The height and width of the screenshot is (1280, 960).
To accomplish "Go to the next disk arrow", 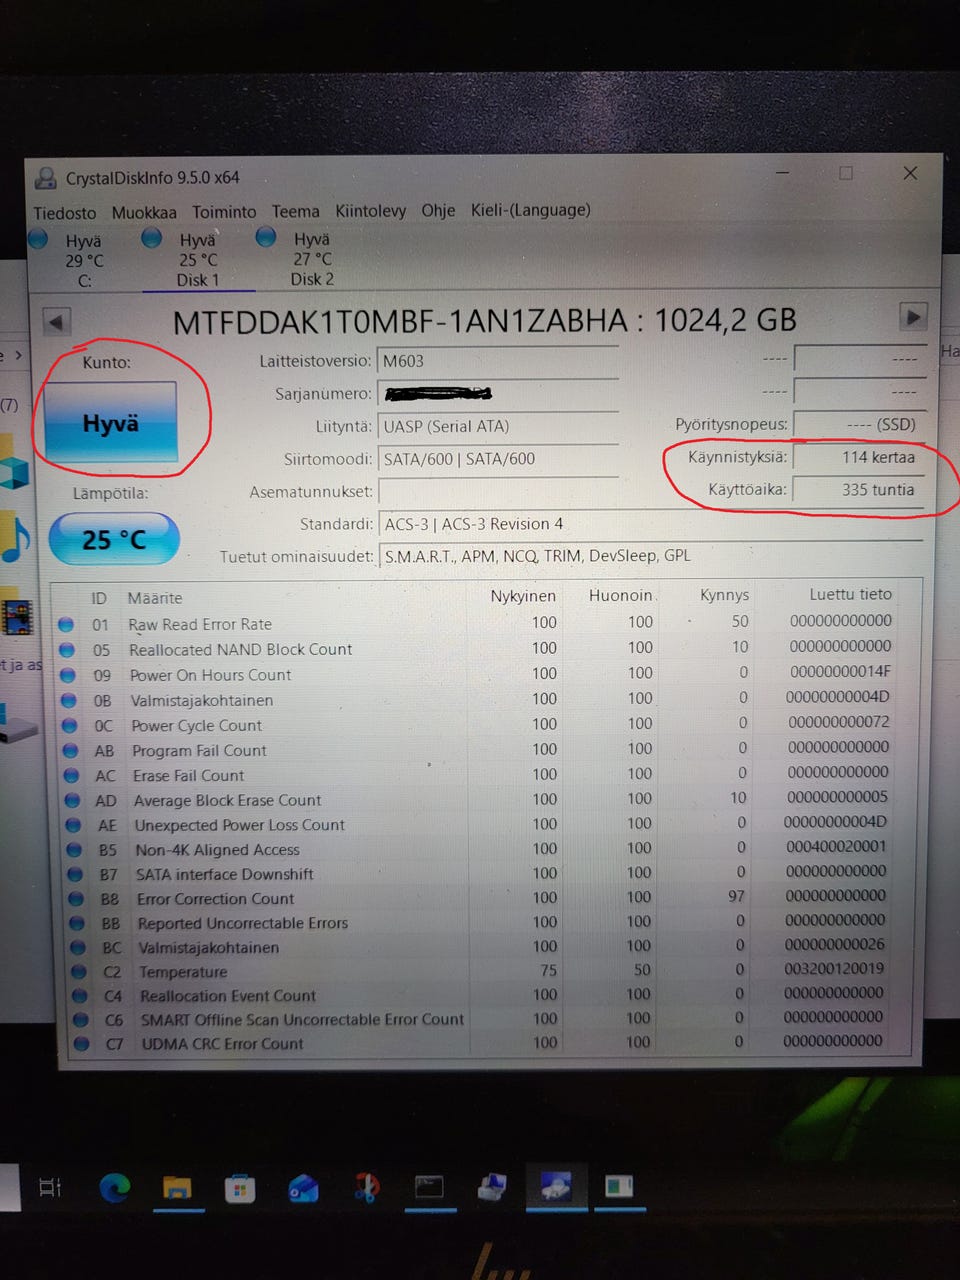I will [x=913, y=317].
